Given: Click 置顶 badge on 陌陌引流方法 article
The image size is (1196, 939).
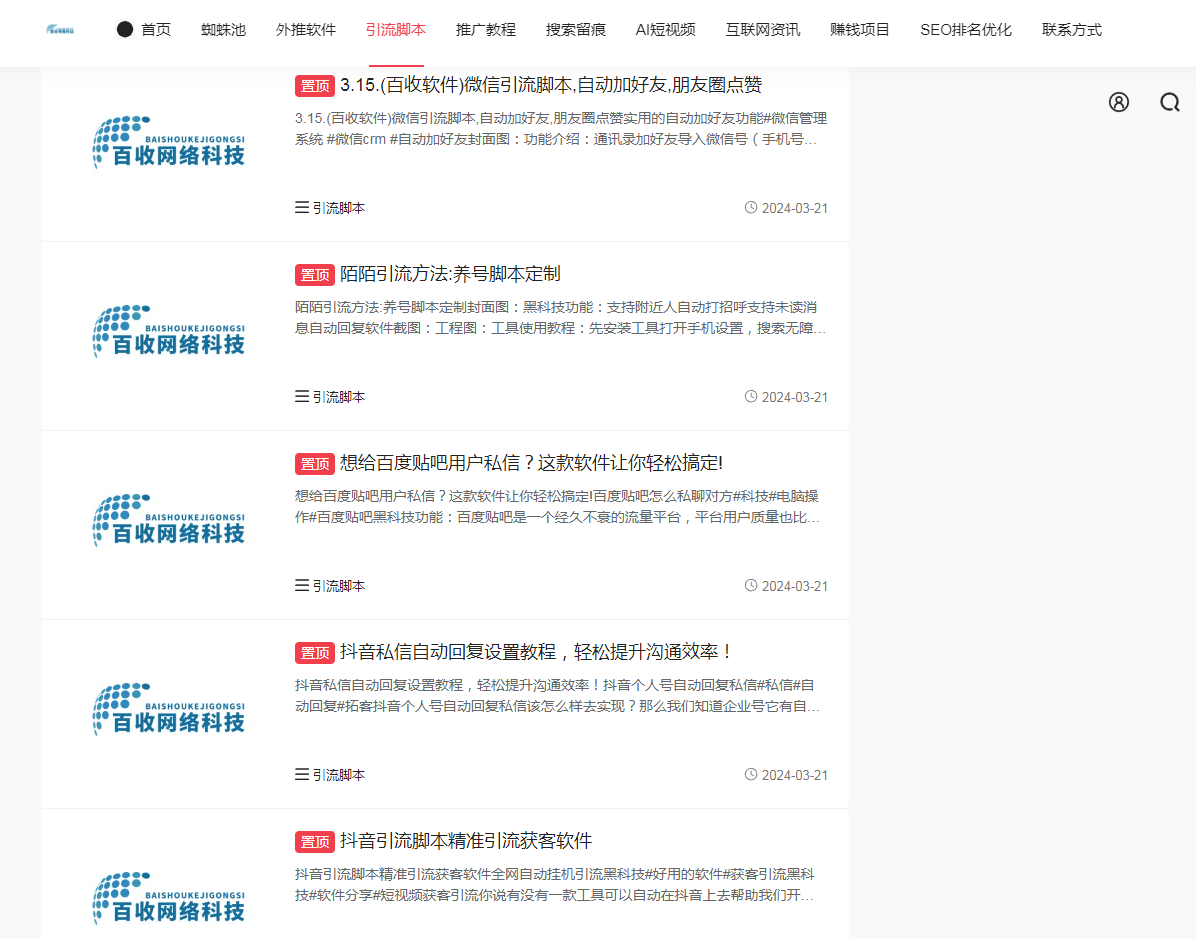Looking at the screenshot, I should point(315,275).
